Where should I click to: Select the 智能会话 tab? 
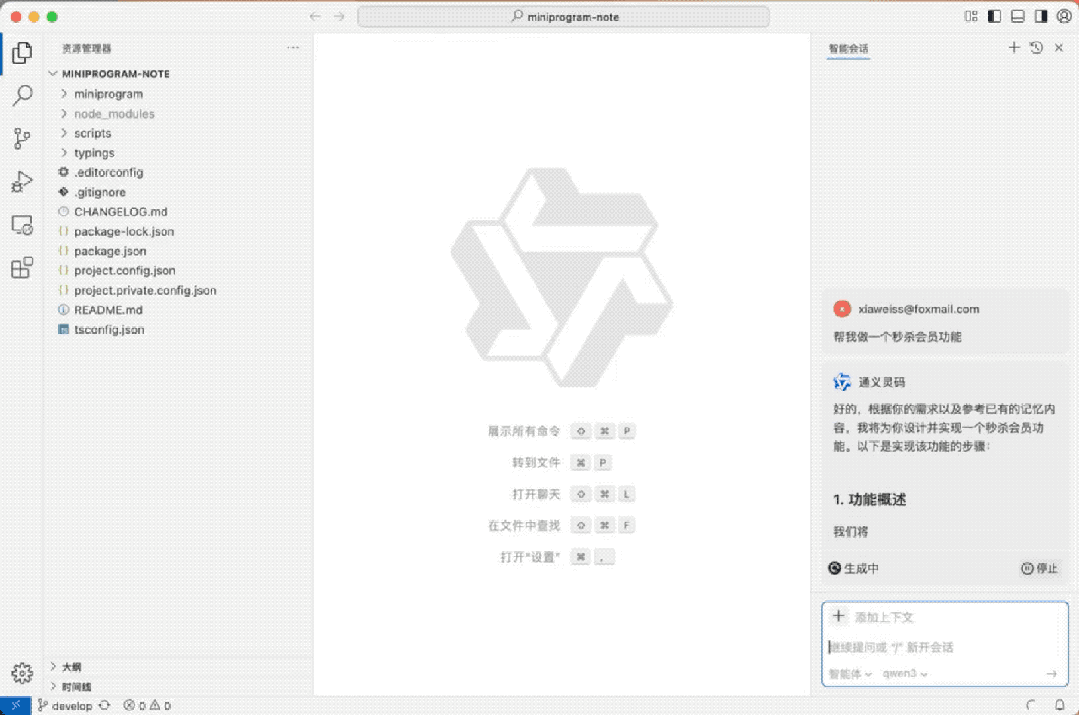tap(848, 48)
